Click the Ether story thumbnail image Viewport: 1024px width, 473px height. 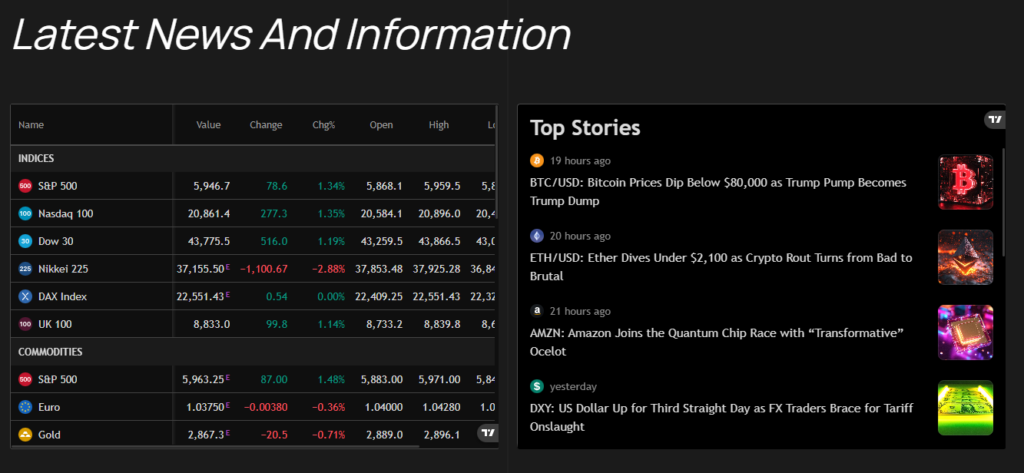point(965,258)
